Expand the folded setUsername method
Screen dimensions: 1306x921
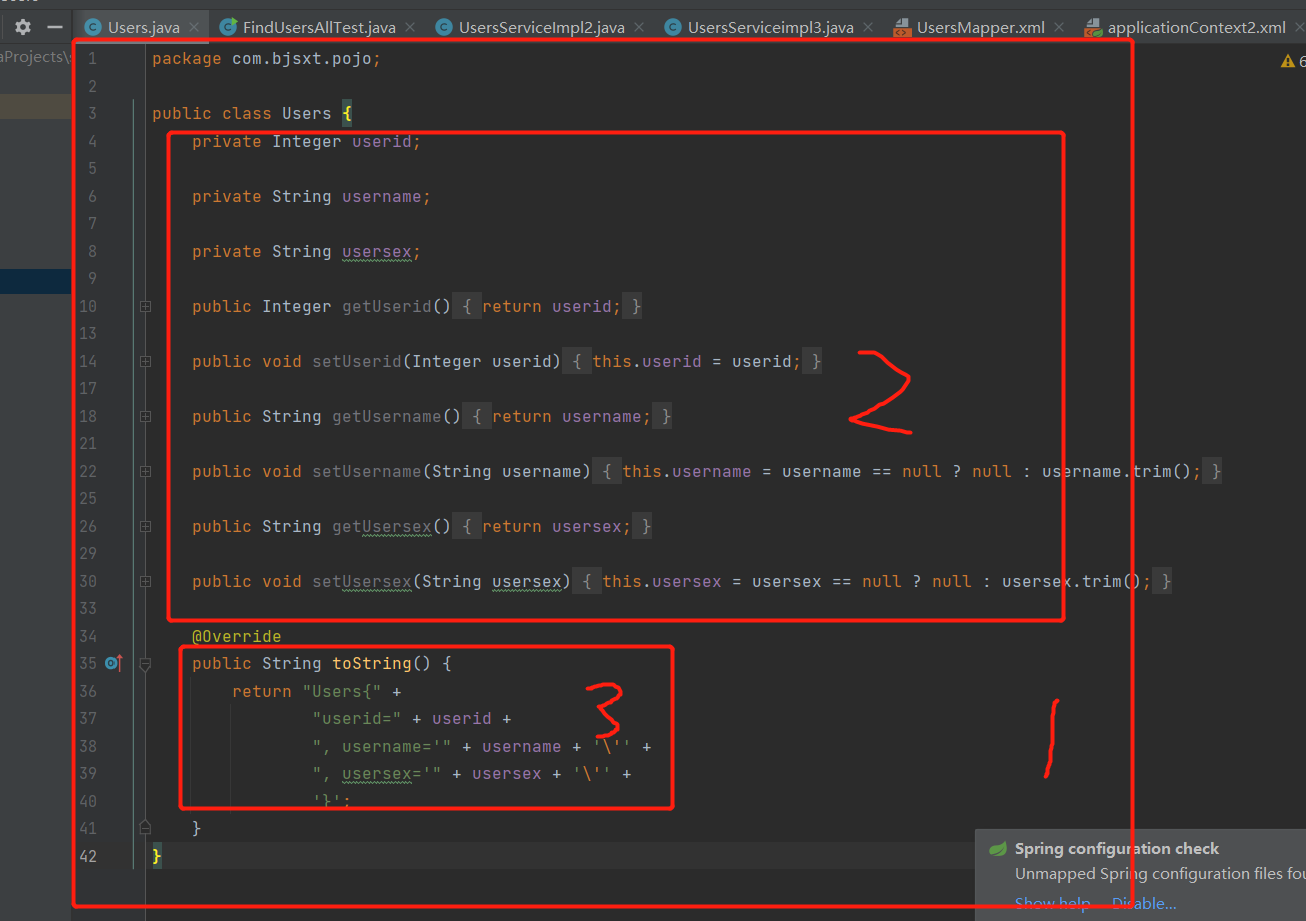(x=145, y=472)
